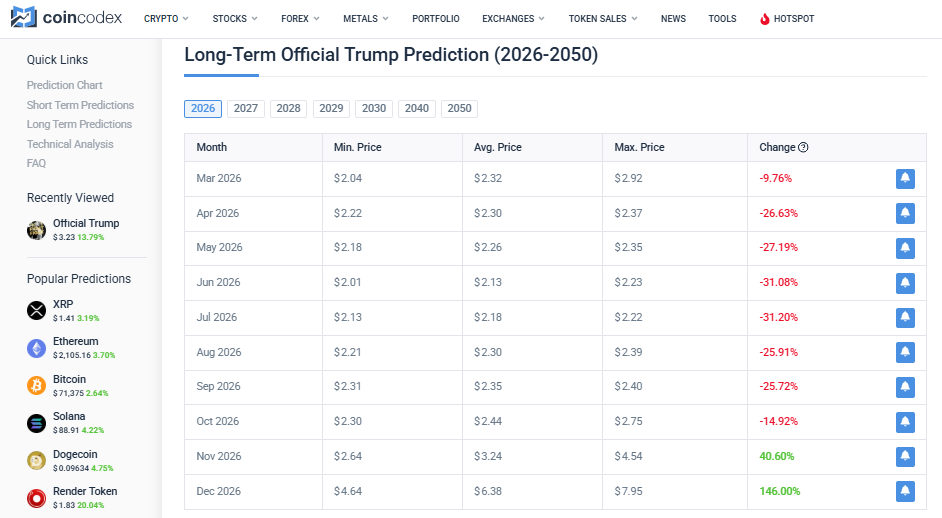Select the 2050 year tab
The height and width of the screenshot is (518, 942).
click(x=459, y=109)
